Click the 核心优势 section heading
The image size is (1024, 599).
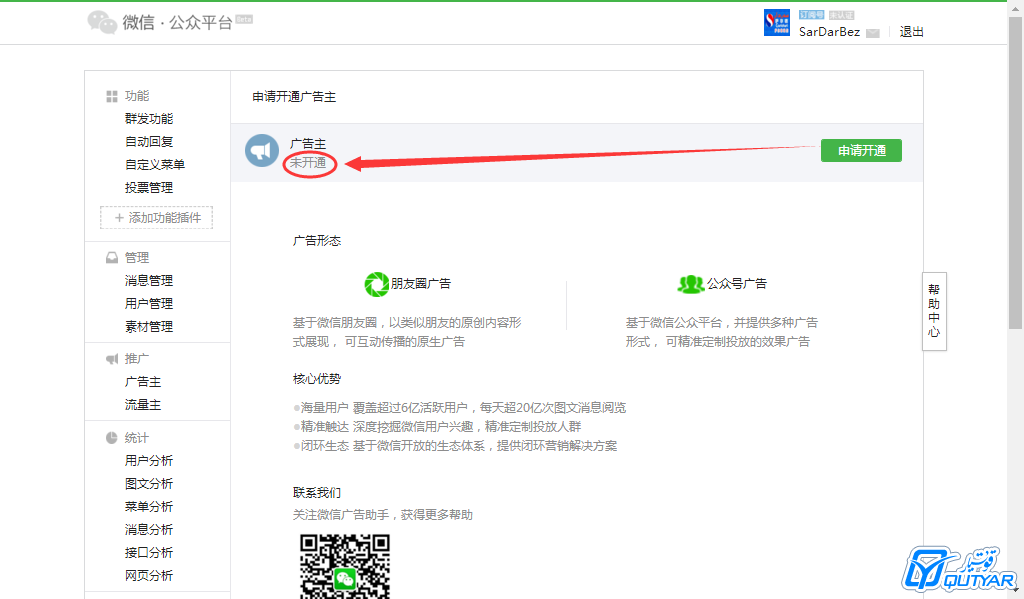[317, 379]
